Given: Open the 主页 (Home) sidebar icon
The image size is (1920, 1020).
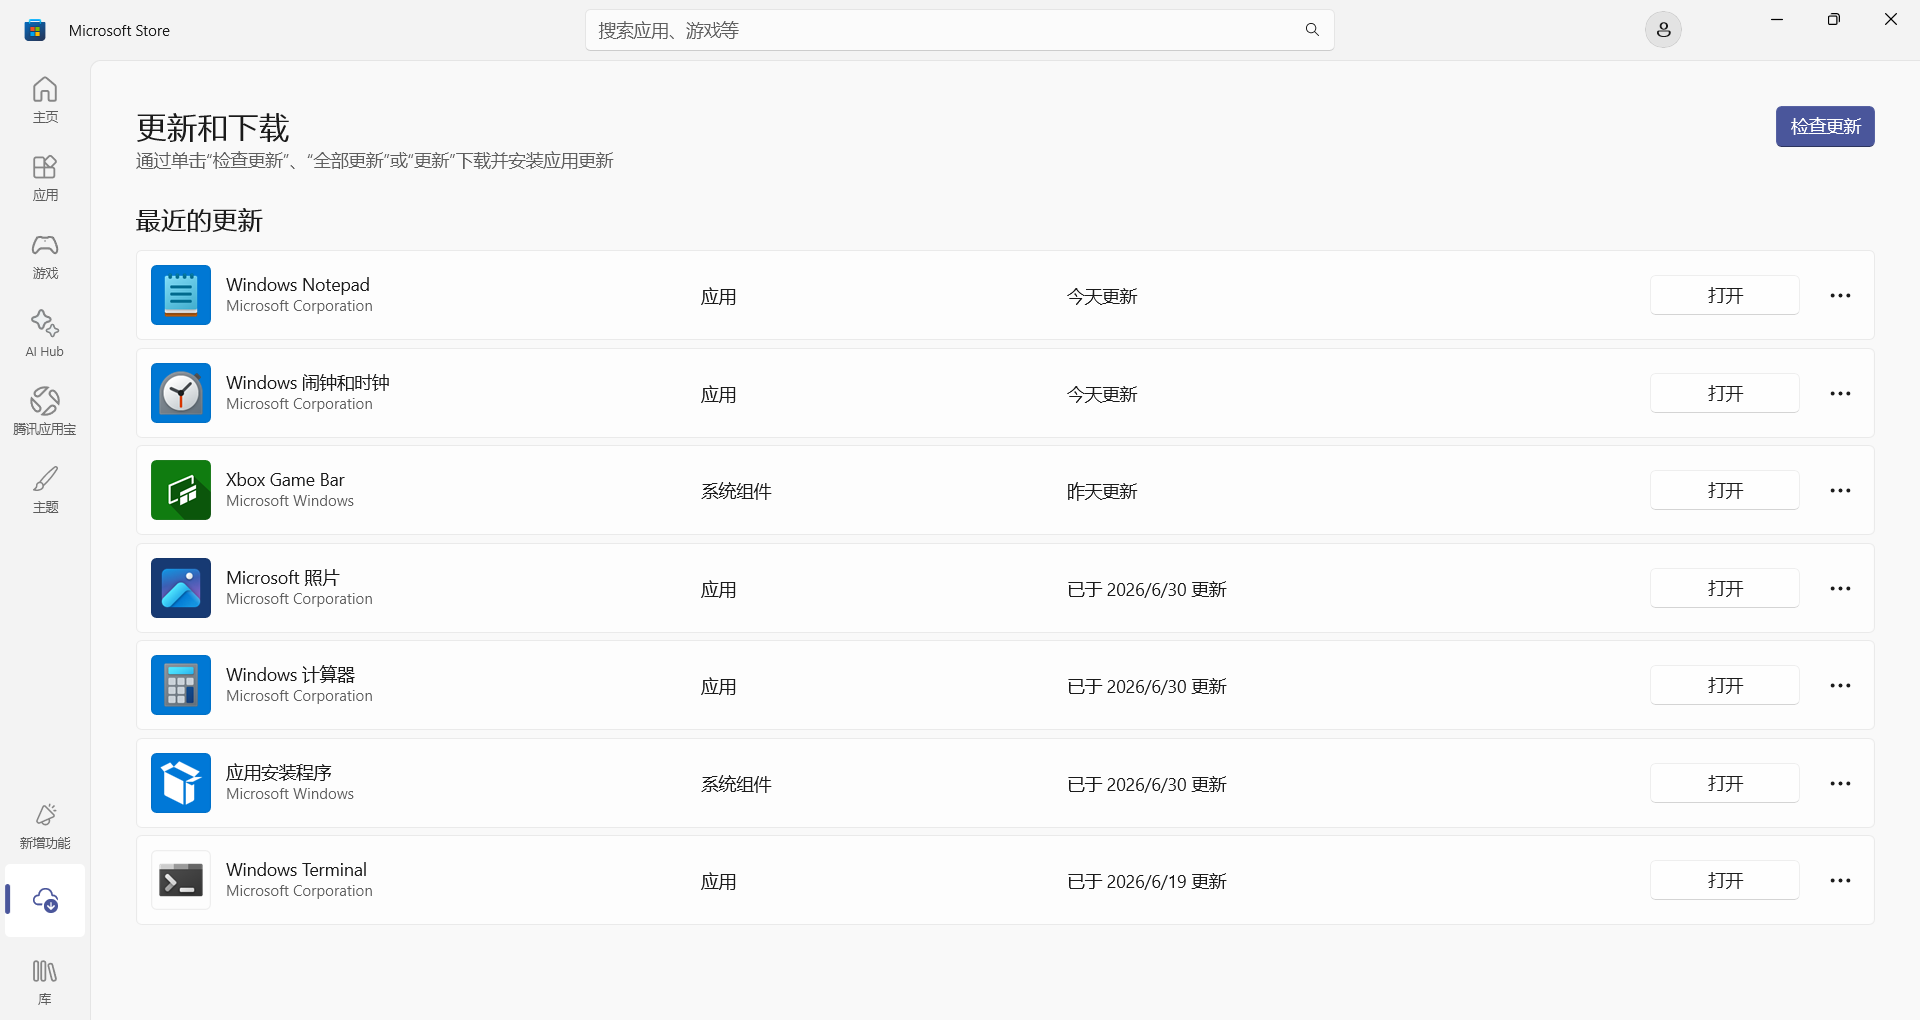Looking at the screenshot, I should (x=45, y=100).
